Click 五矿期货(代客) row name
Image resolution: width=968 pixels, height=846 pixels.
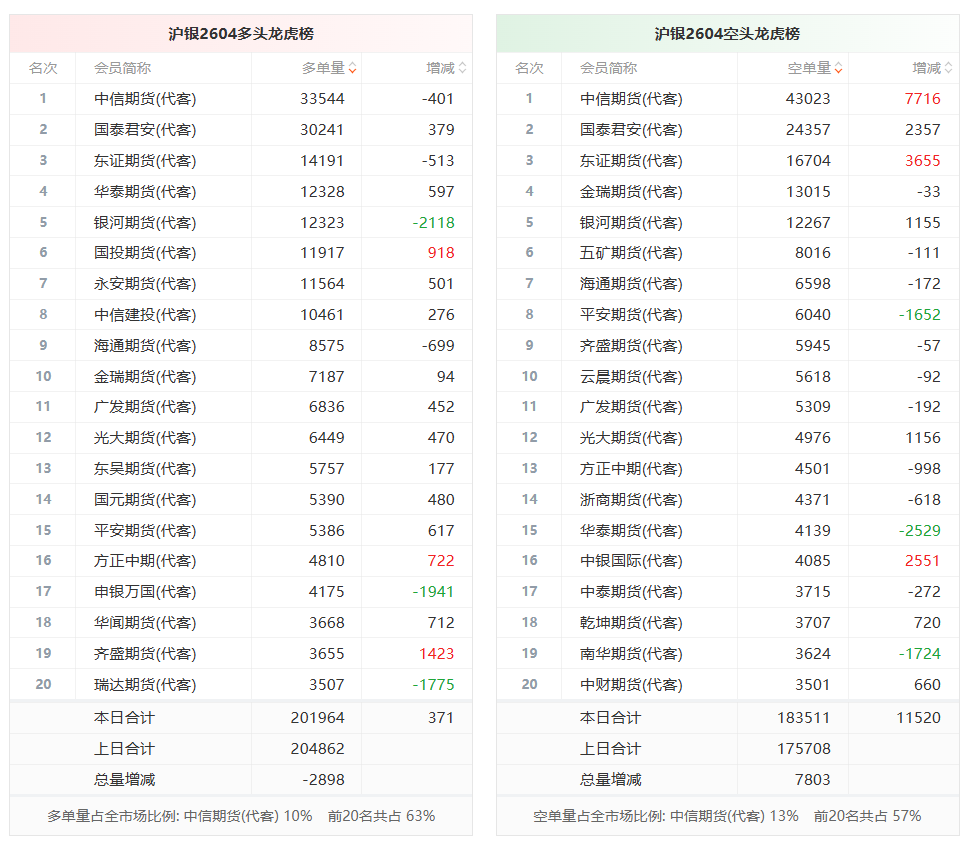(x=631, y=253)
